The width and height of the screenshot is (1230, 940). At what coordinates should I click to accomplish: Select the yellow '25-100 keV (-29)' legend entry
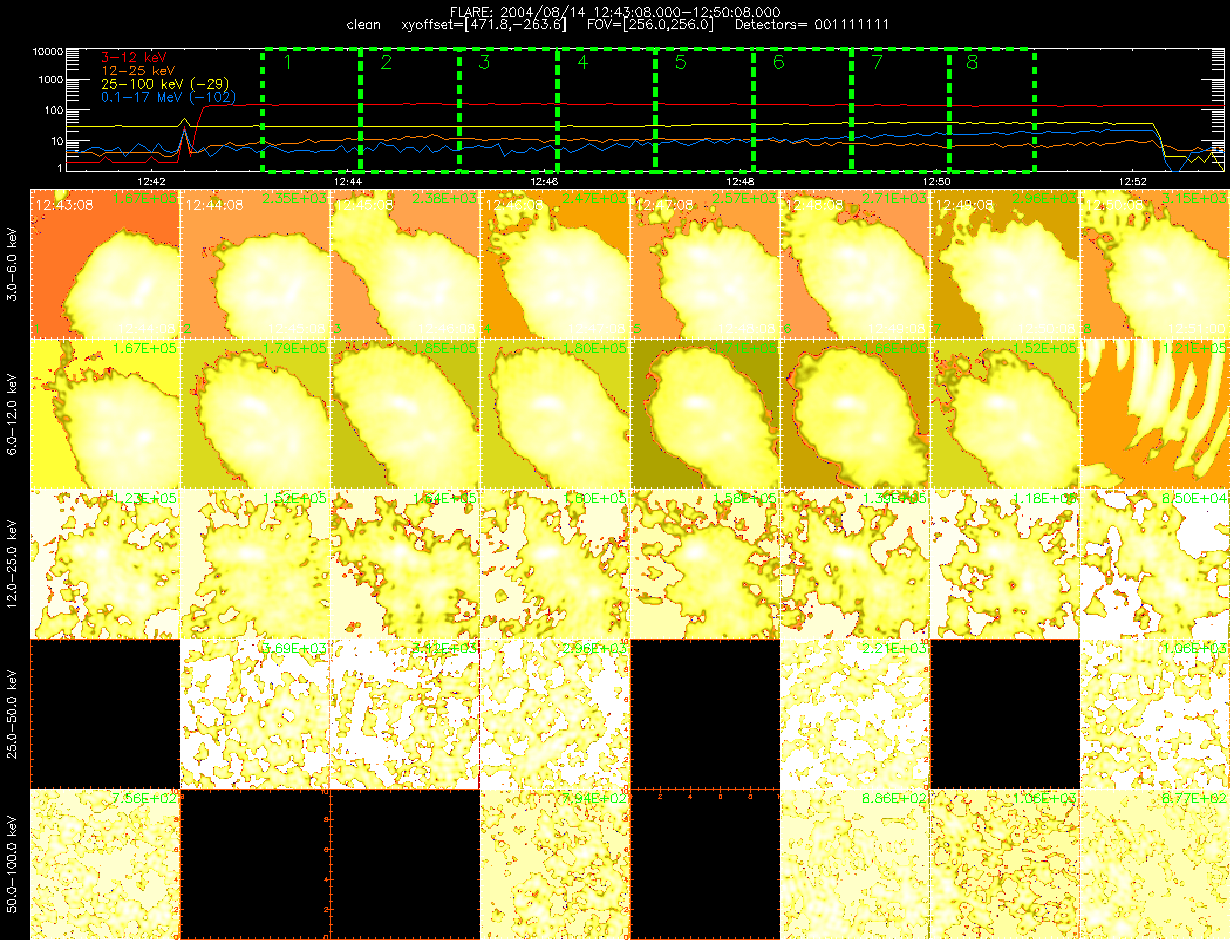point(164,85)
